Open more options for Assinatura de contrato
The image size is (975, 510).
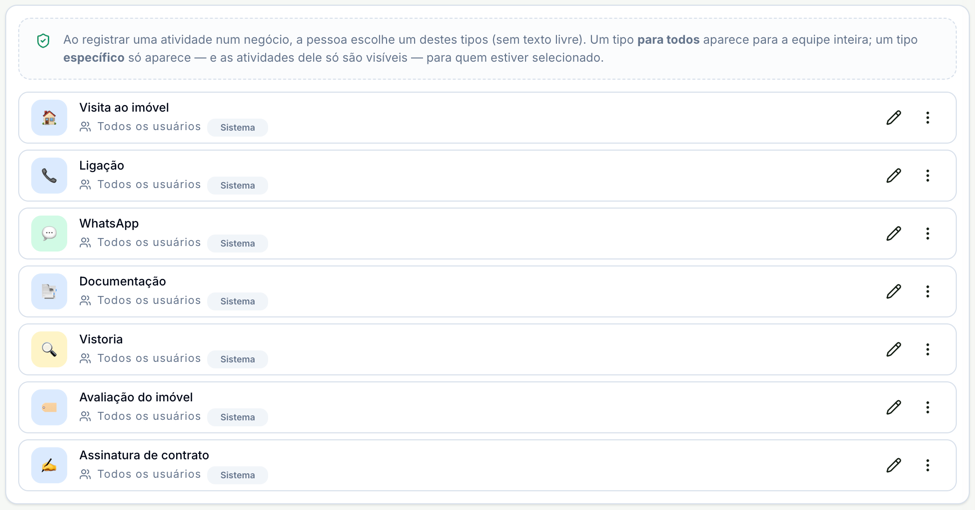tap(927, 465)
